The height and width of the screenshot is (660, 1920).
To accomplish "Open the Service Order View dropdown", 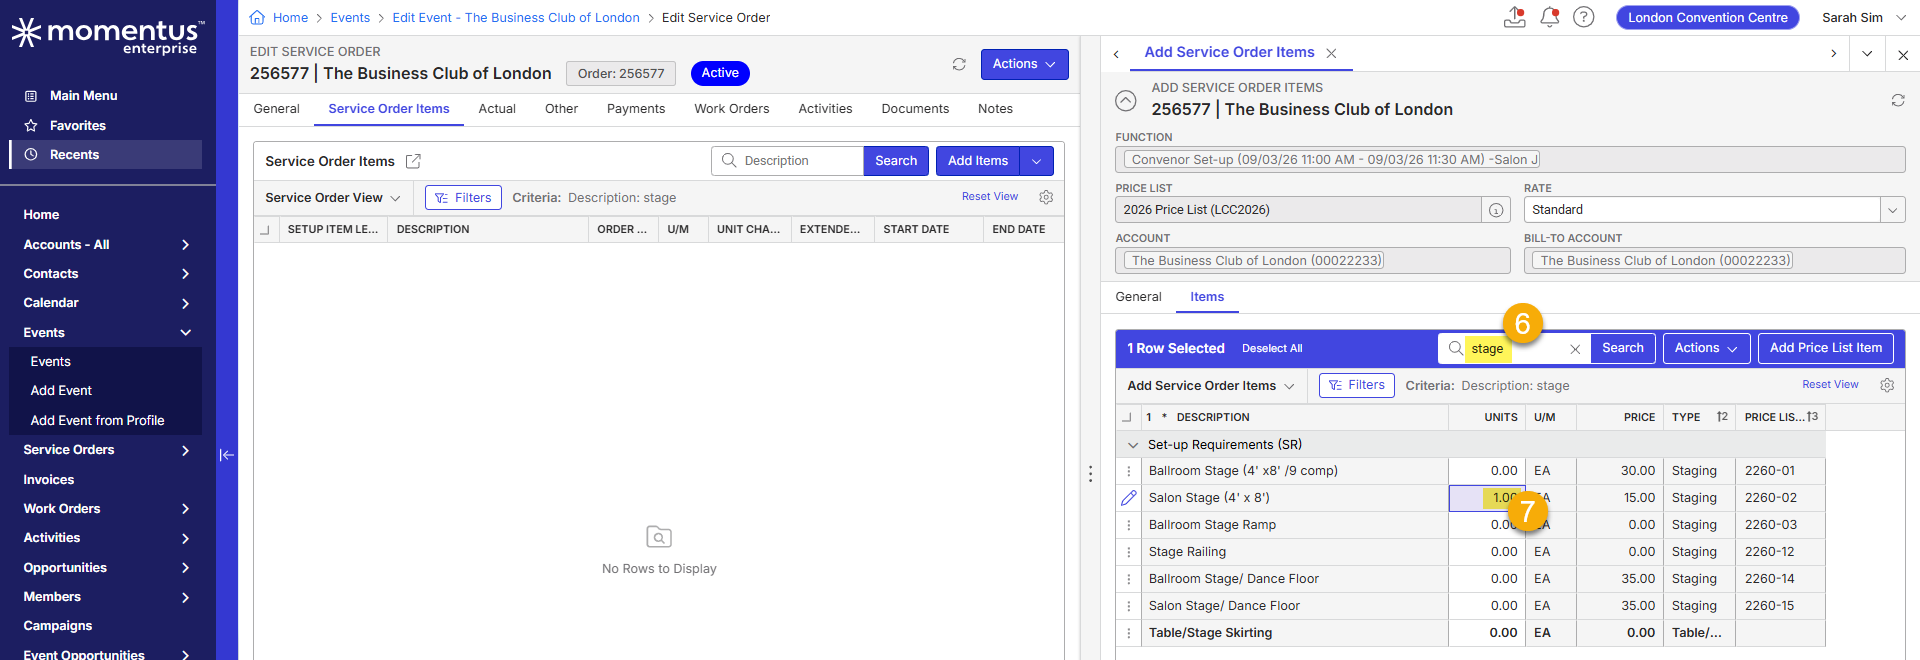I will click(333, 198).
